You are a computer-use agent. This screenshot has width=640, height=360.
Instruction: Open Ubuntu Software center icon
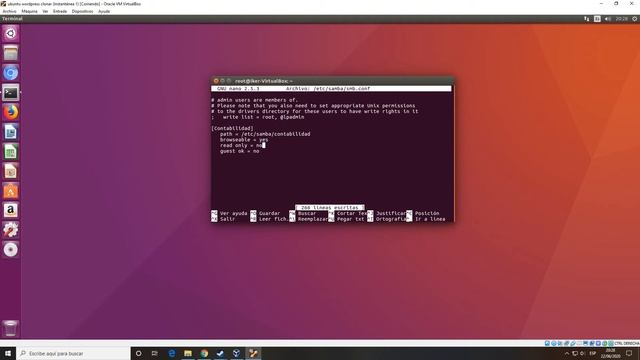point(11,191)
